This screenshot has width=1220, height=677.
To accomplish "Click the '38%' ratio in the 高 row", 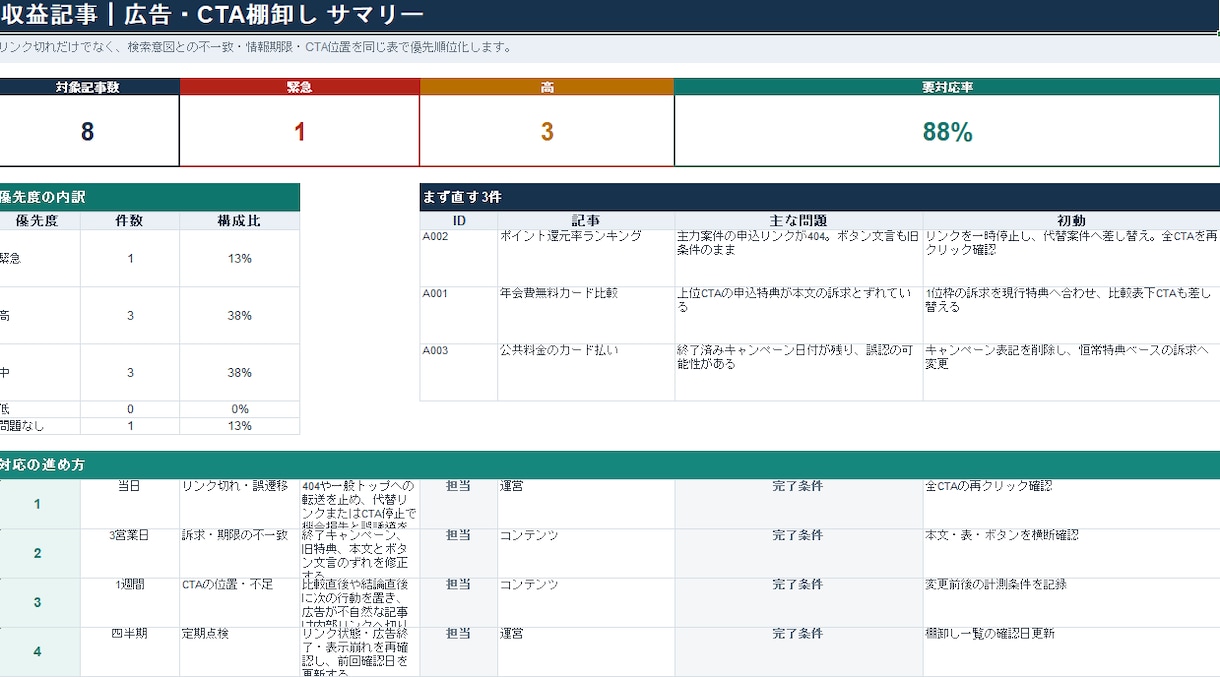I will pos(240,316).
